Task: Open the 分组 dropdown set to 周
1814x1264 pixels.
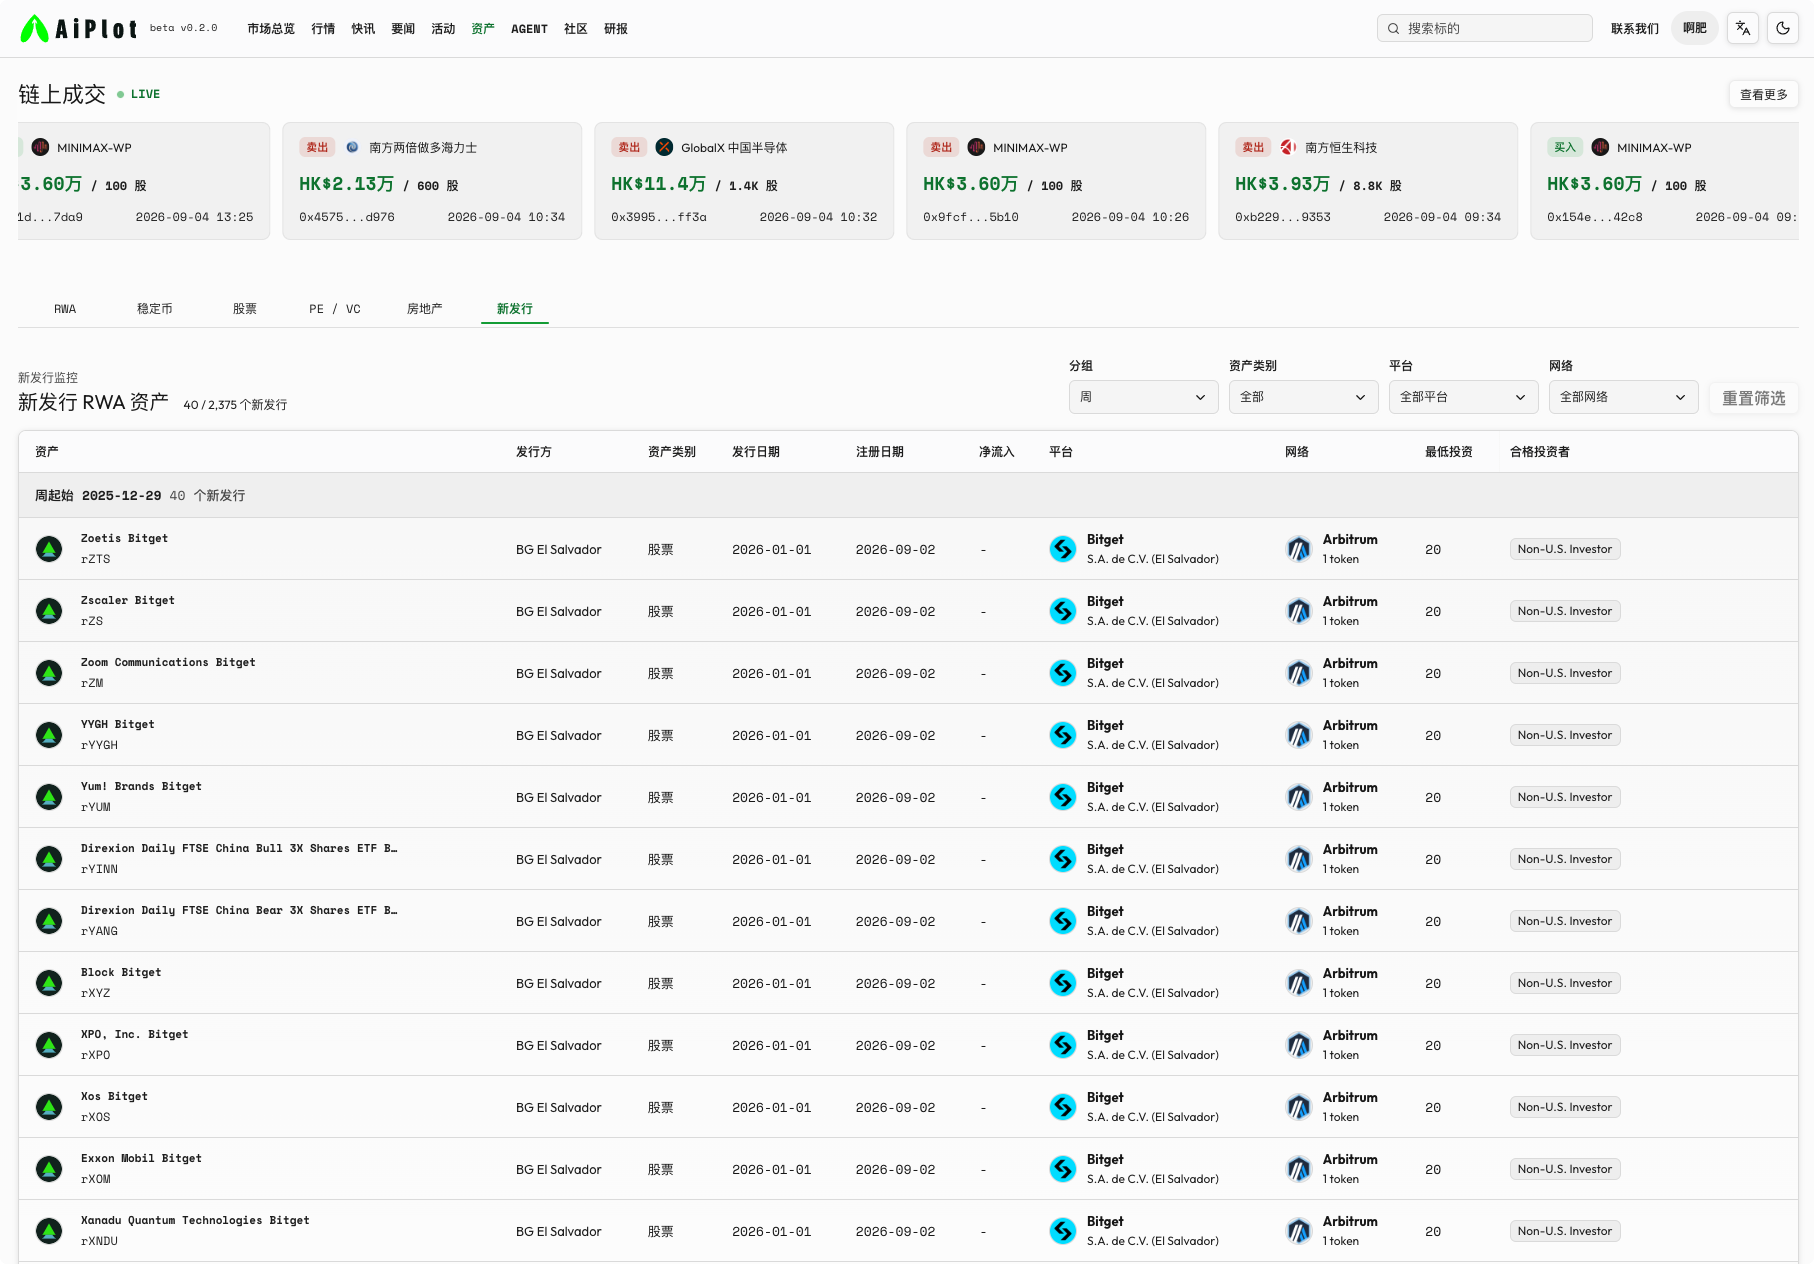Action: 1144,397
